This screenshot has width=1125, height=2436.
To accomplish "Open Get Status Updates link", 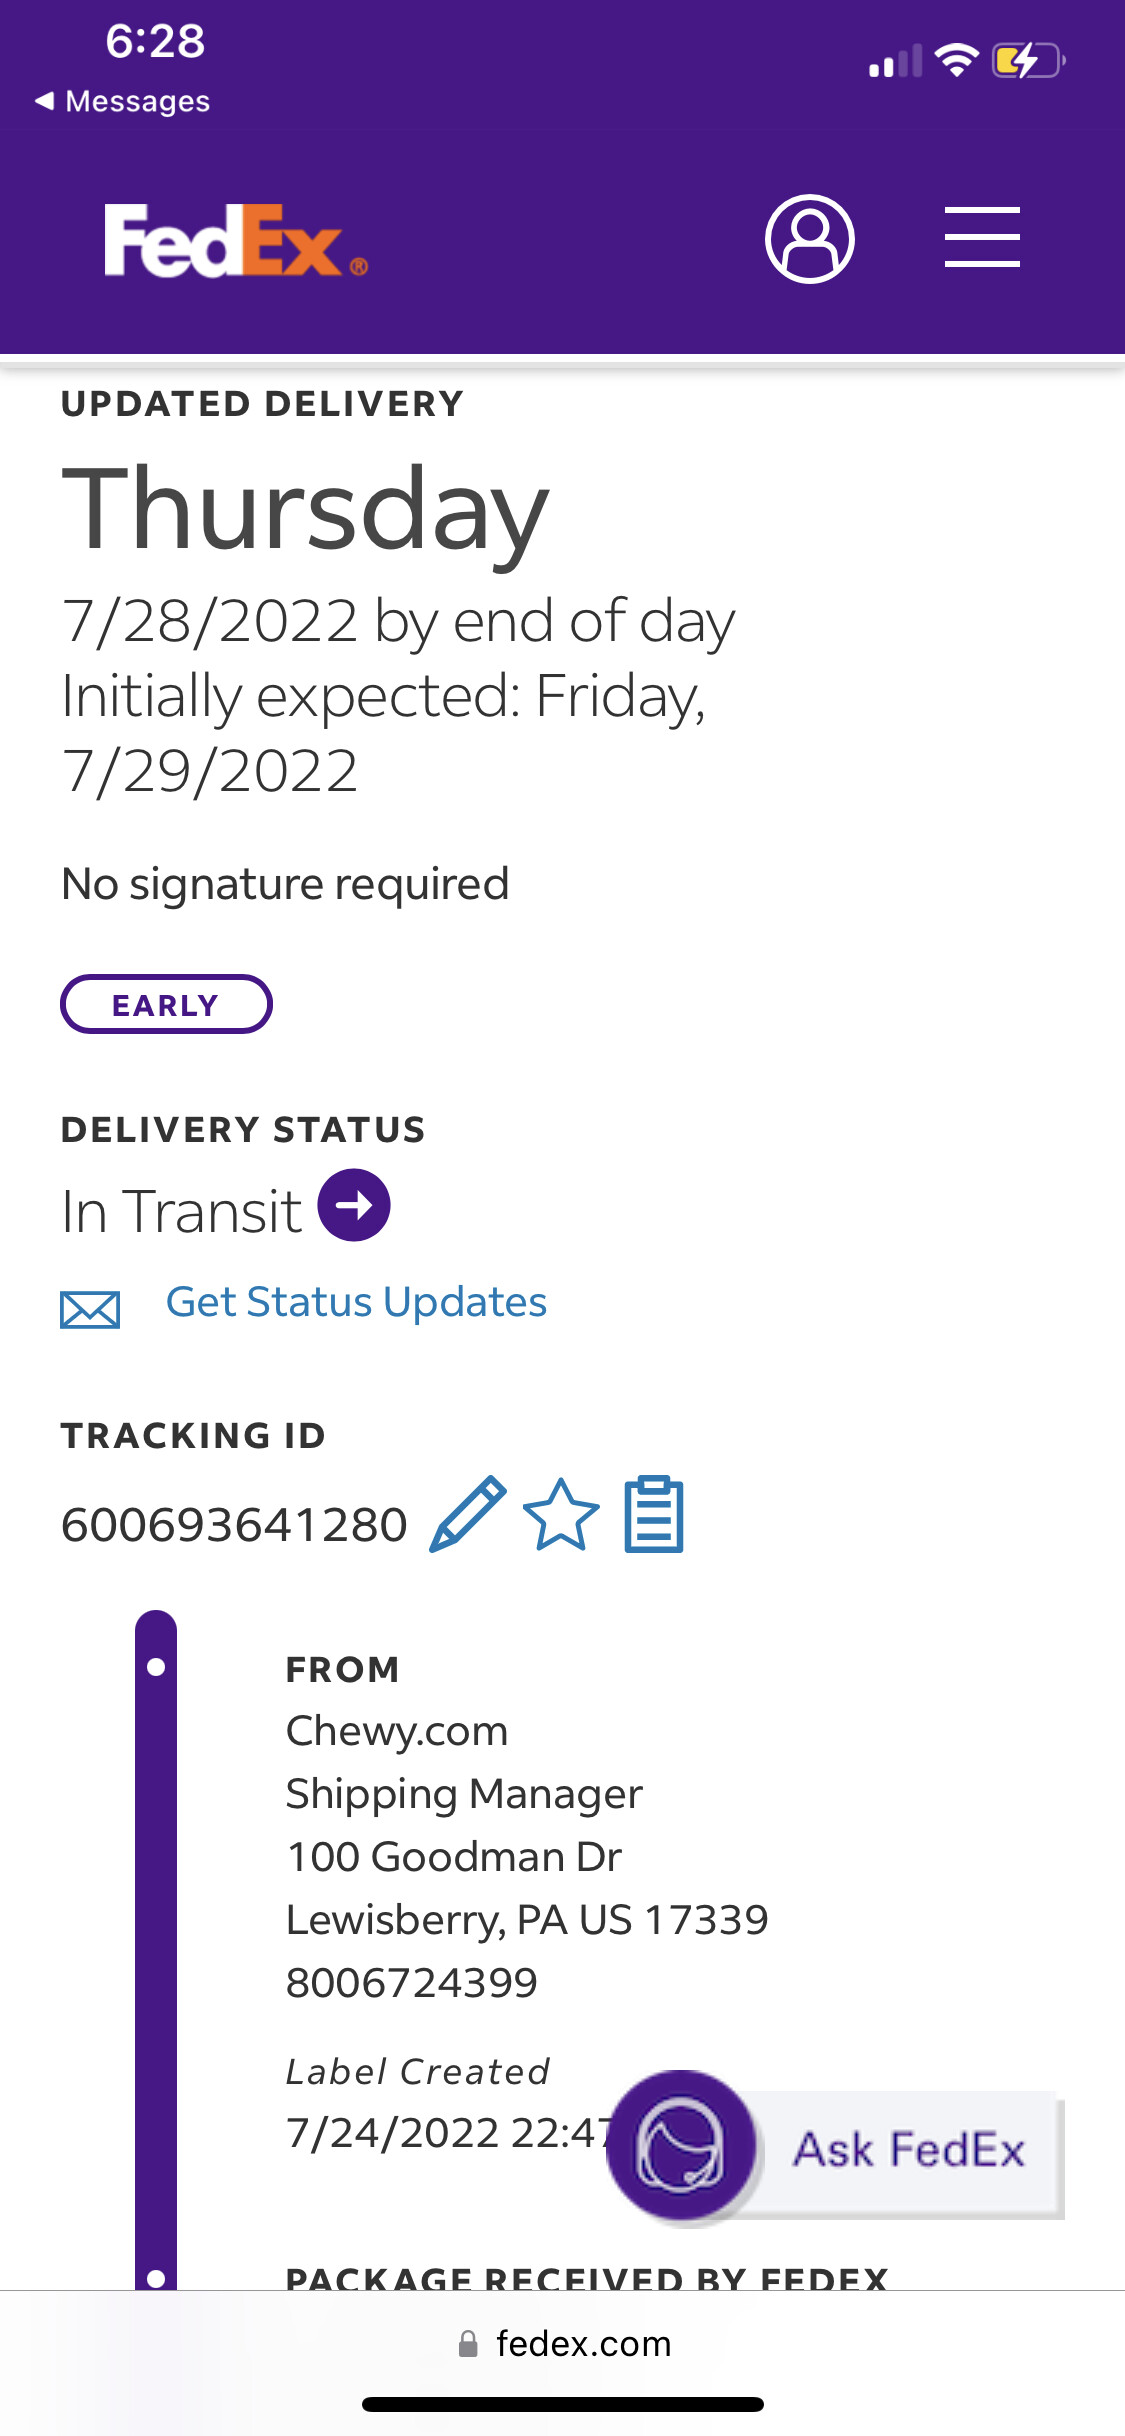I will click(x=356, y=1302).
